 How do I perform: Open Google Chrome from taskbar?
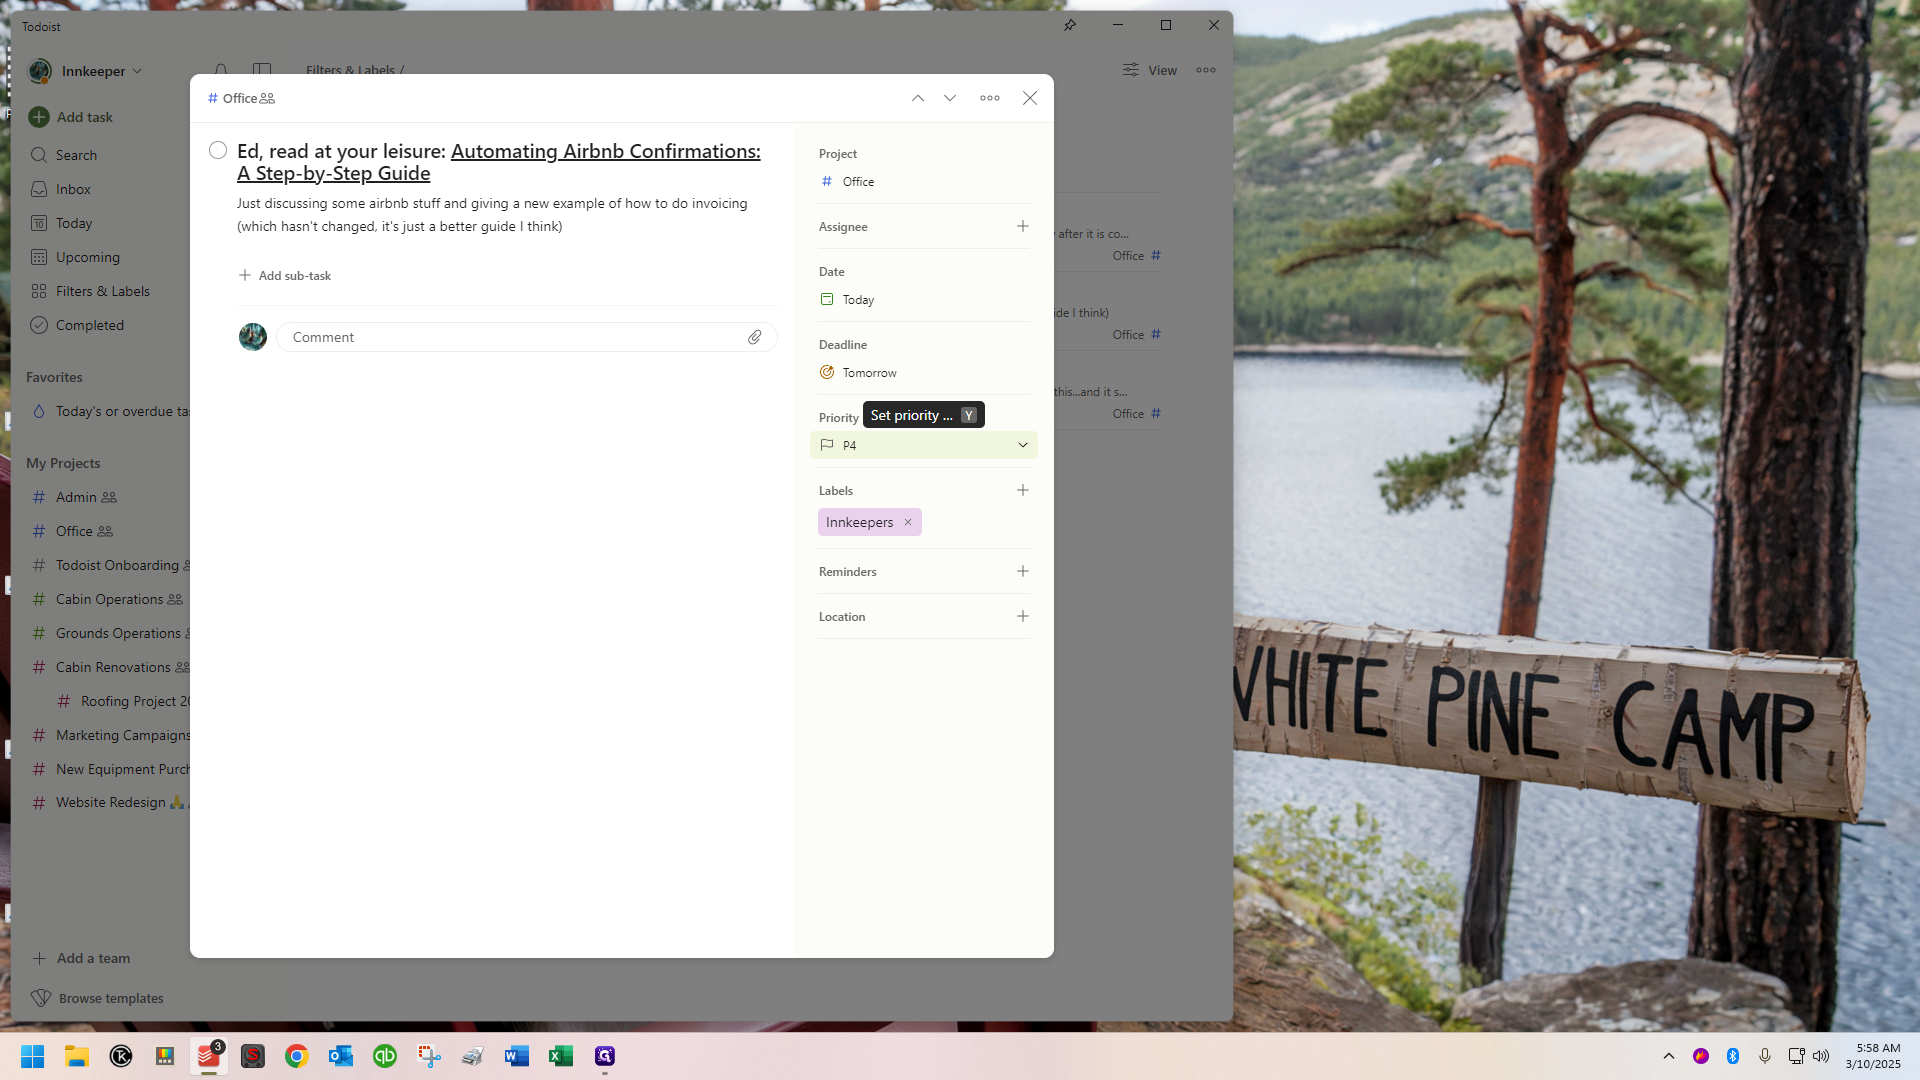click(x=297, y=1056)
